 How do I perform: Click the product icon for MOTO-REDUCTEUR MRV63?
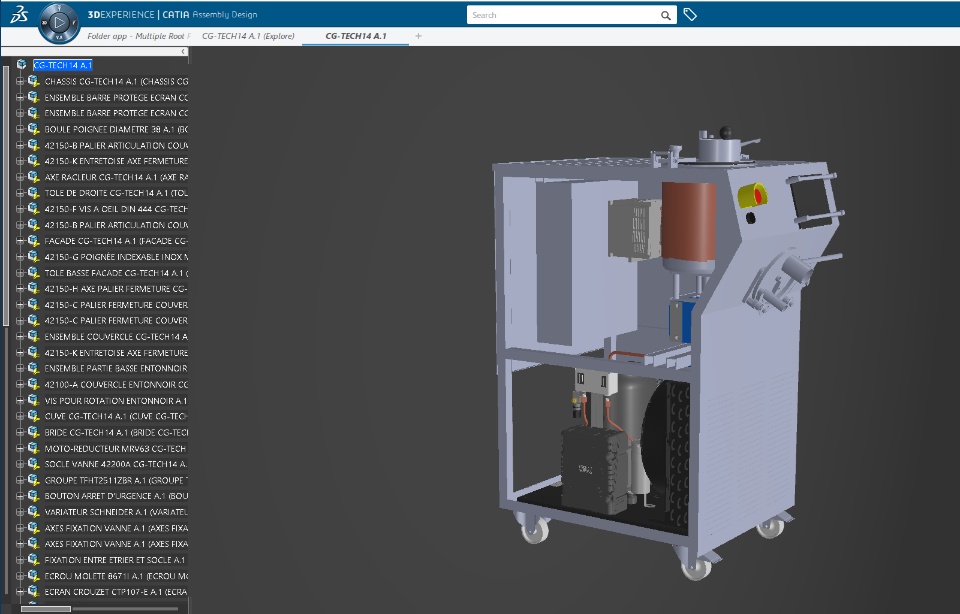tap(34, 447)
